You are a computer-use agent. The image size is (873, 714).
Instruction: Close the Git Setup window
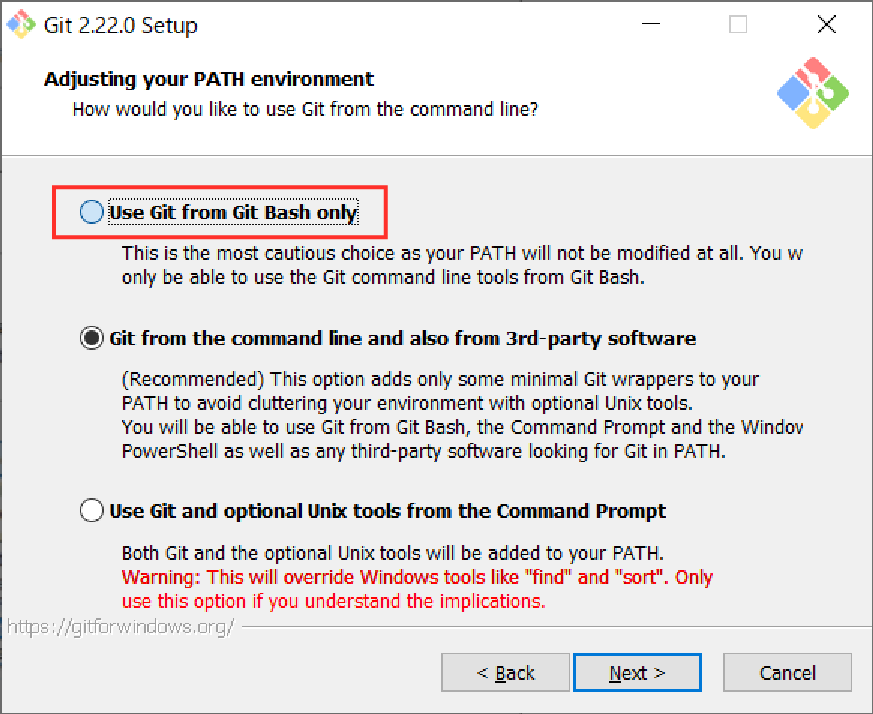click(826, 25)
